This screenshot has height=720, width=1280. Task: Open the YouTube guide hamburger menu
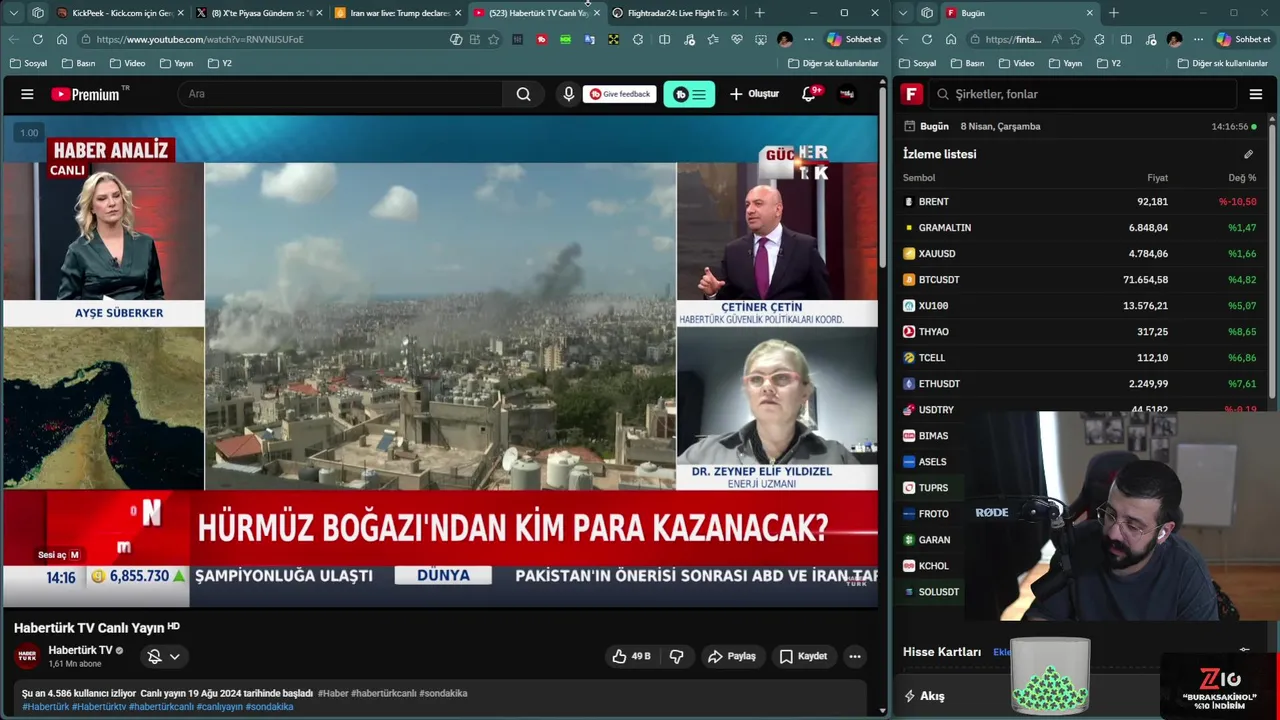pos(27,94)
